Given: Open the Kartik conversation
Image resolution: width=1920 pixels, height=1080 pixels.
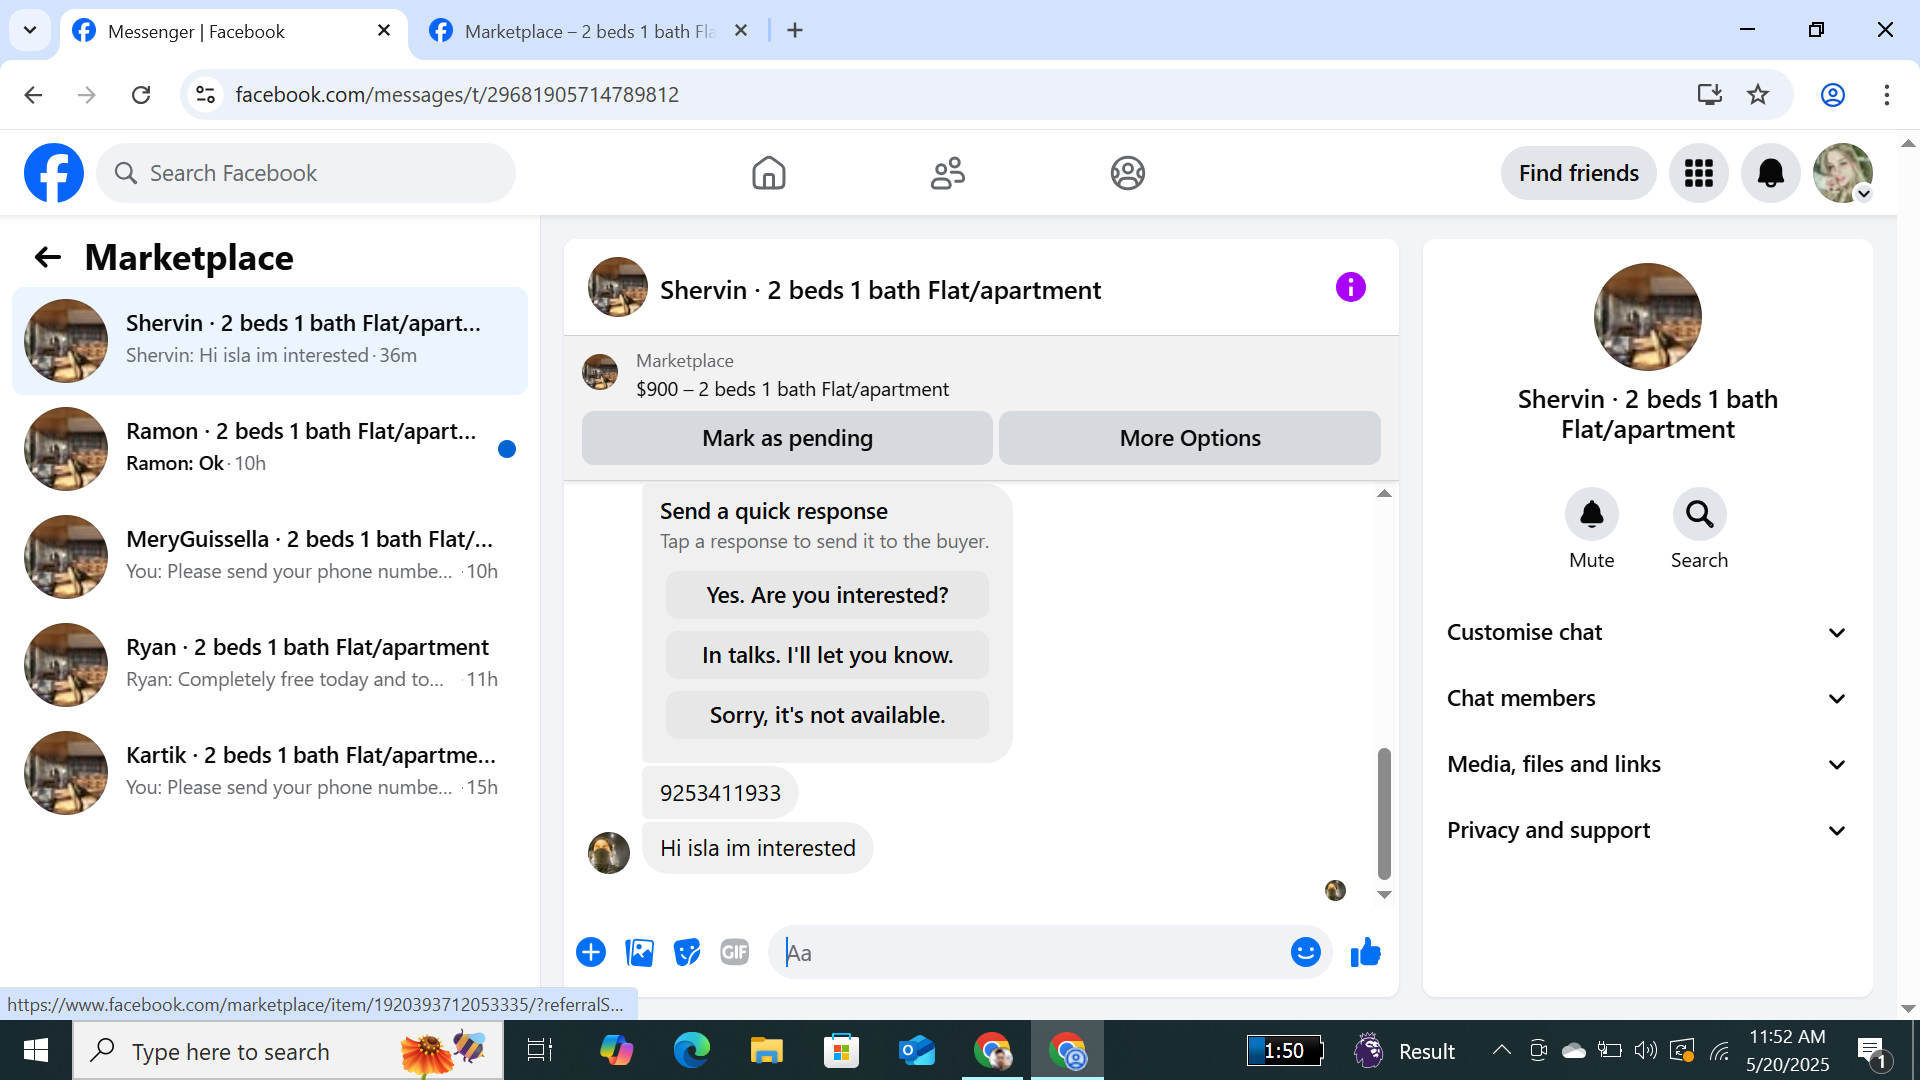Looking at the screenshot, I should [x=270, y=772].
